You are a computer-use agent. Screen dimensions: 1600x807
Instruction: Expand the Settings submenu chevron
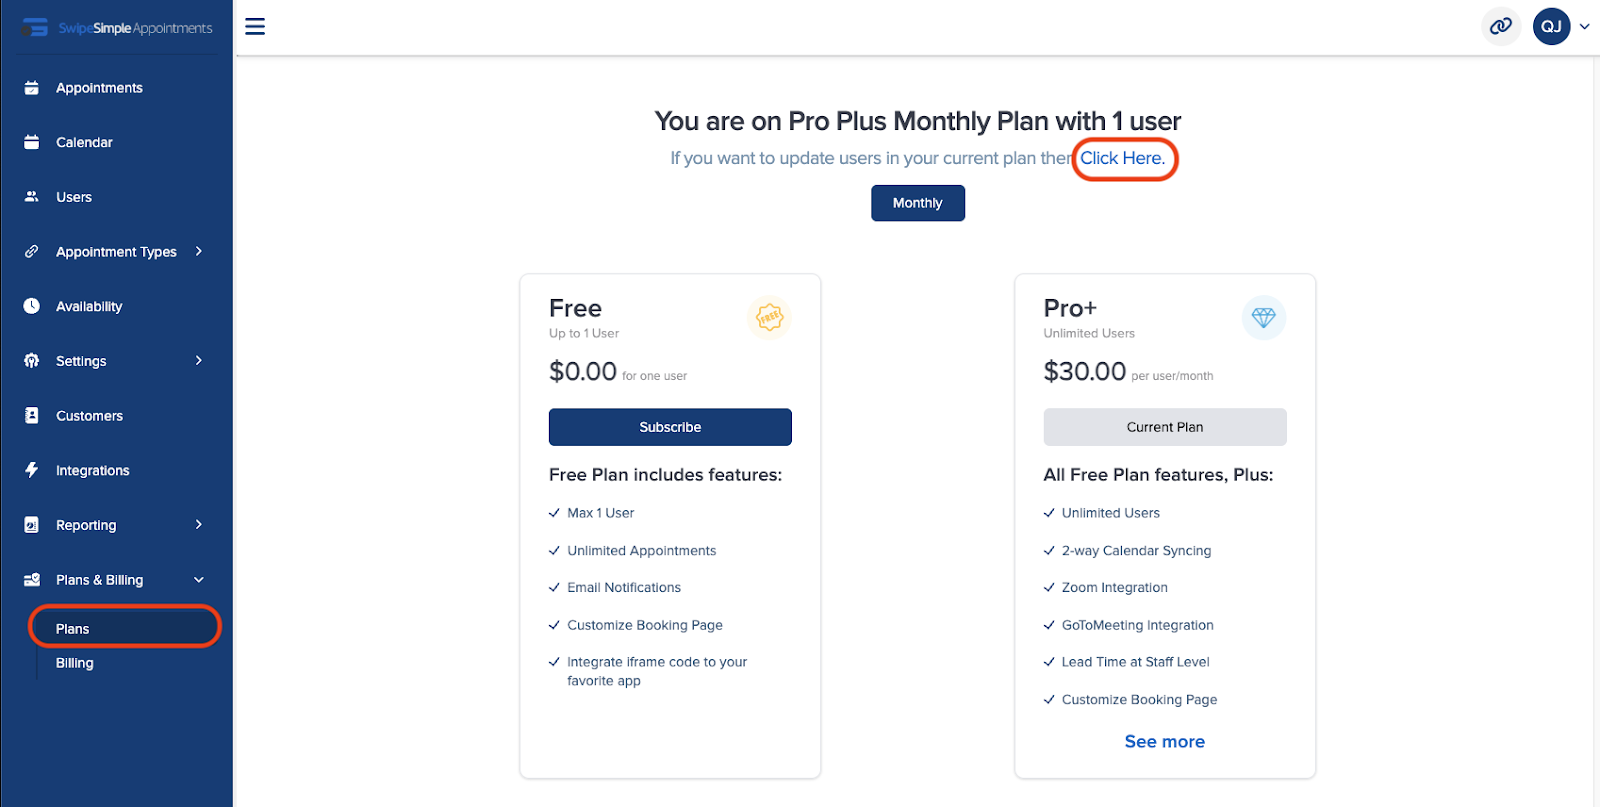(199, 361)
